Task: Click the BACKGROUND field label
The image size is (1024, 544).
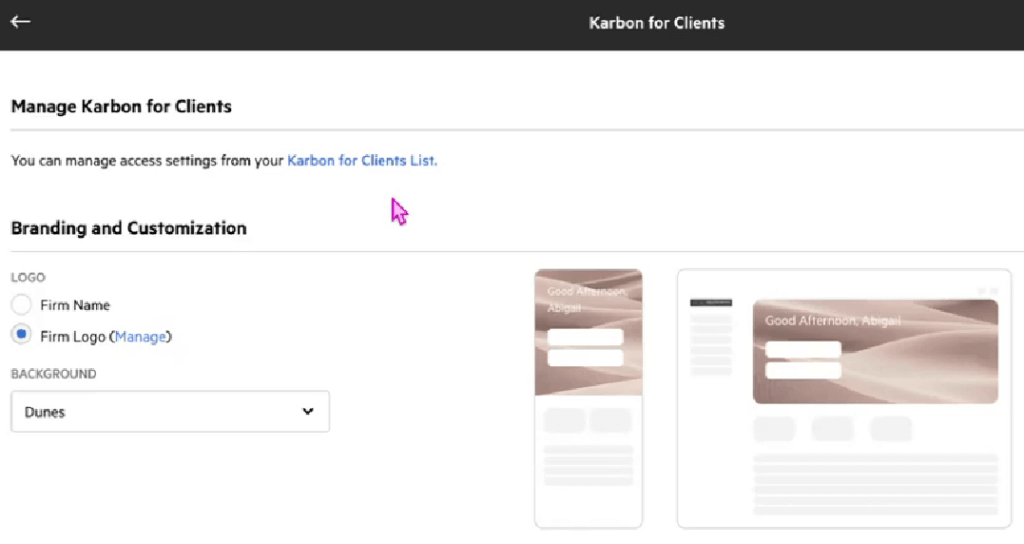Action: point(53,374)
